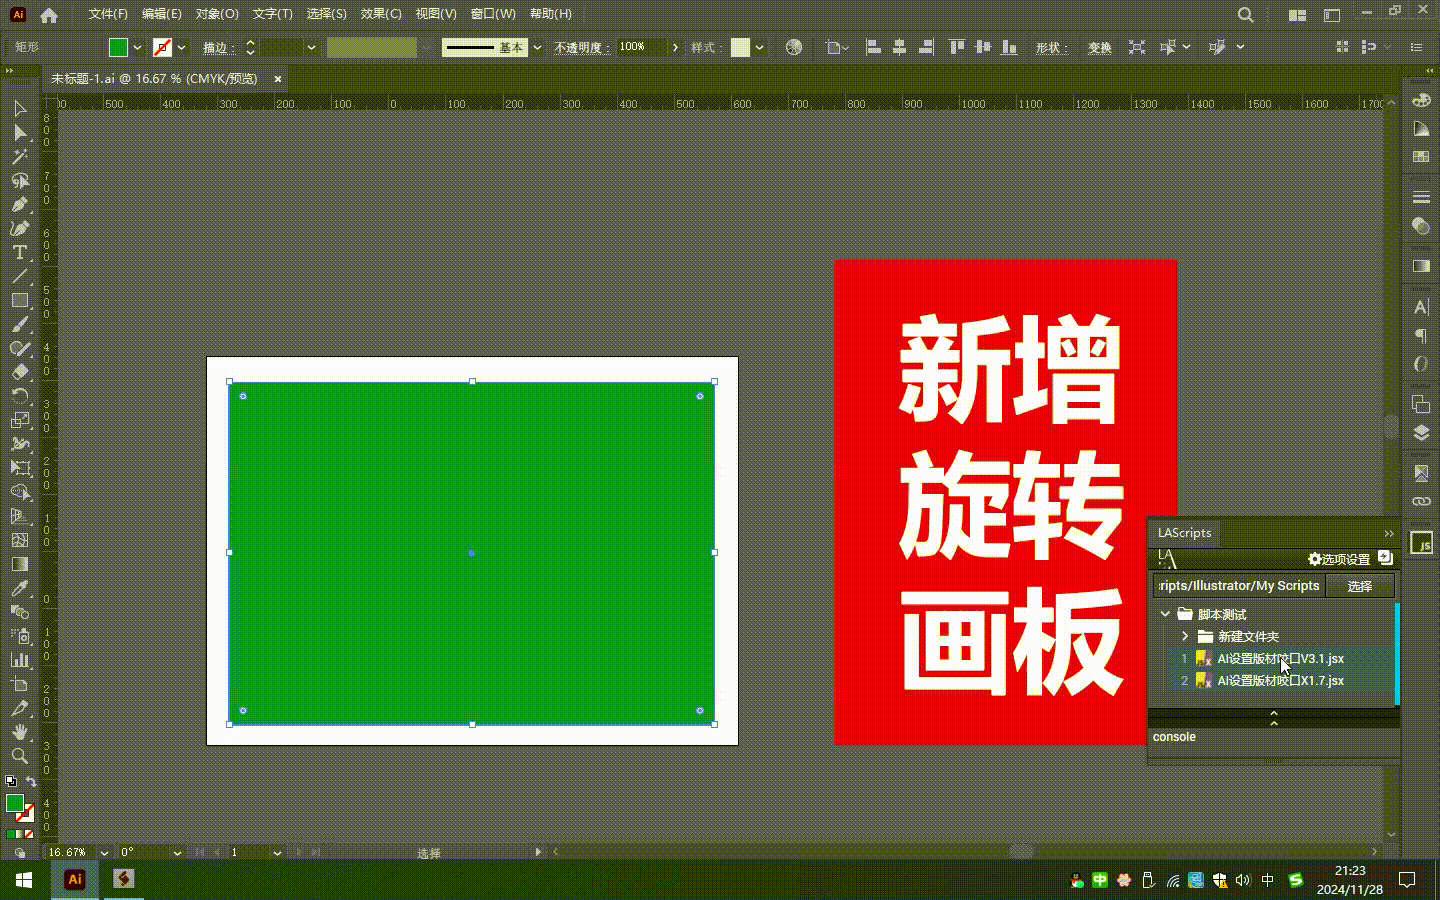Screen dimensions: 1440x900
Task: Collapse the 脚本测试 folder in LAScripts
Action: [x=1165, y=614]
